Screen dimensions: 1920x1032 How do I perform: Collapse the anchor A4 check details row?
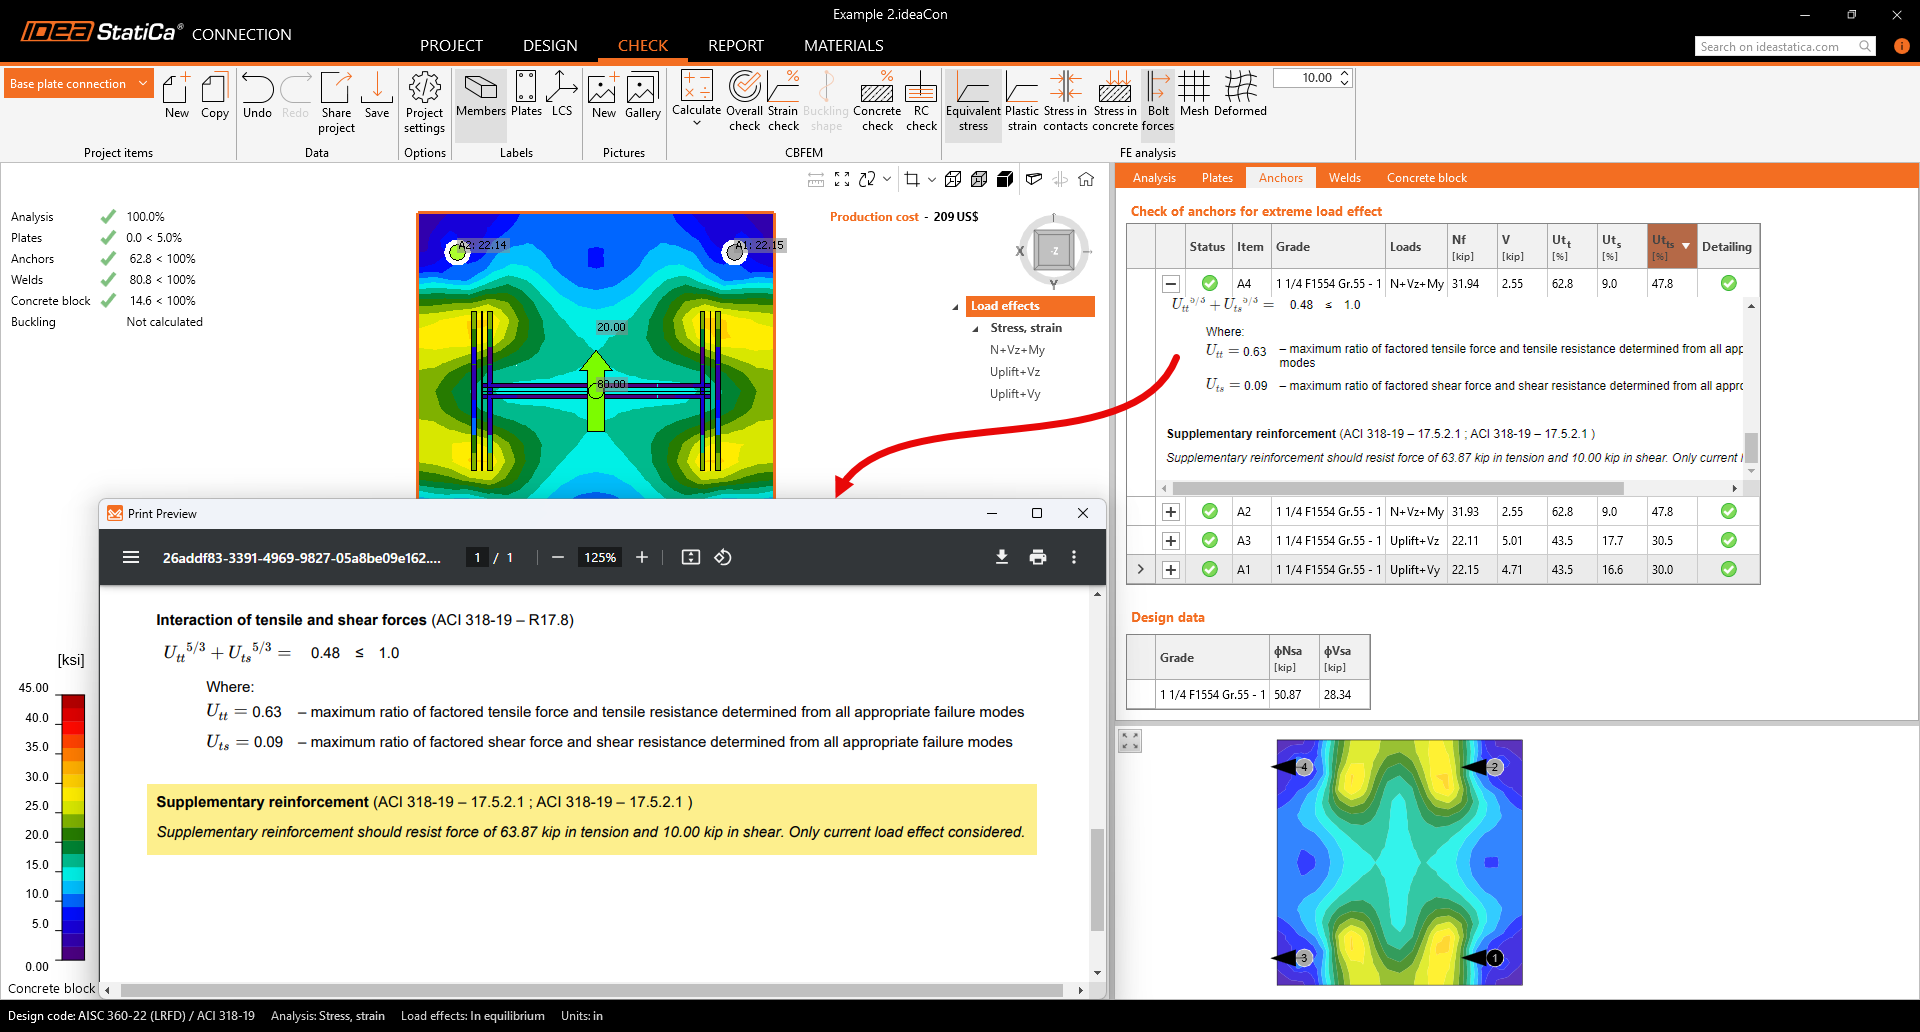click(x=1170, y=283)
